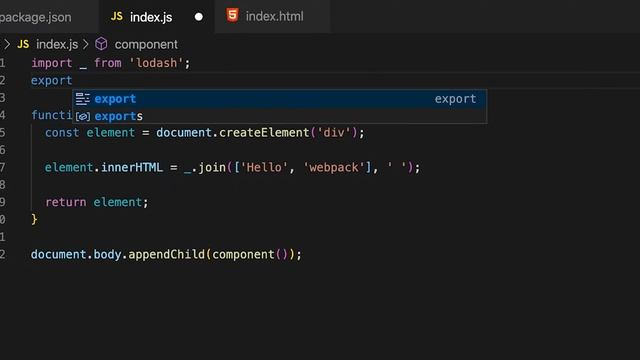Screen dimensions: 640x360
Task: Click the JS icon on index.js tab
Action: pyautogui.click(x=117, y=17)
